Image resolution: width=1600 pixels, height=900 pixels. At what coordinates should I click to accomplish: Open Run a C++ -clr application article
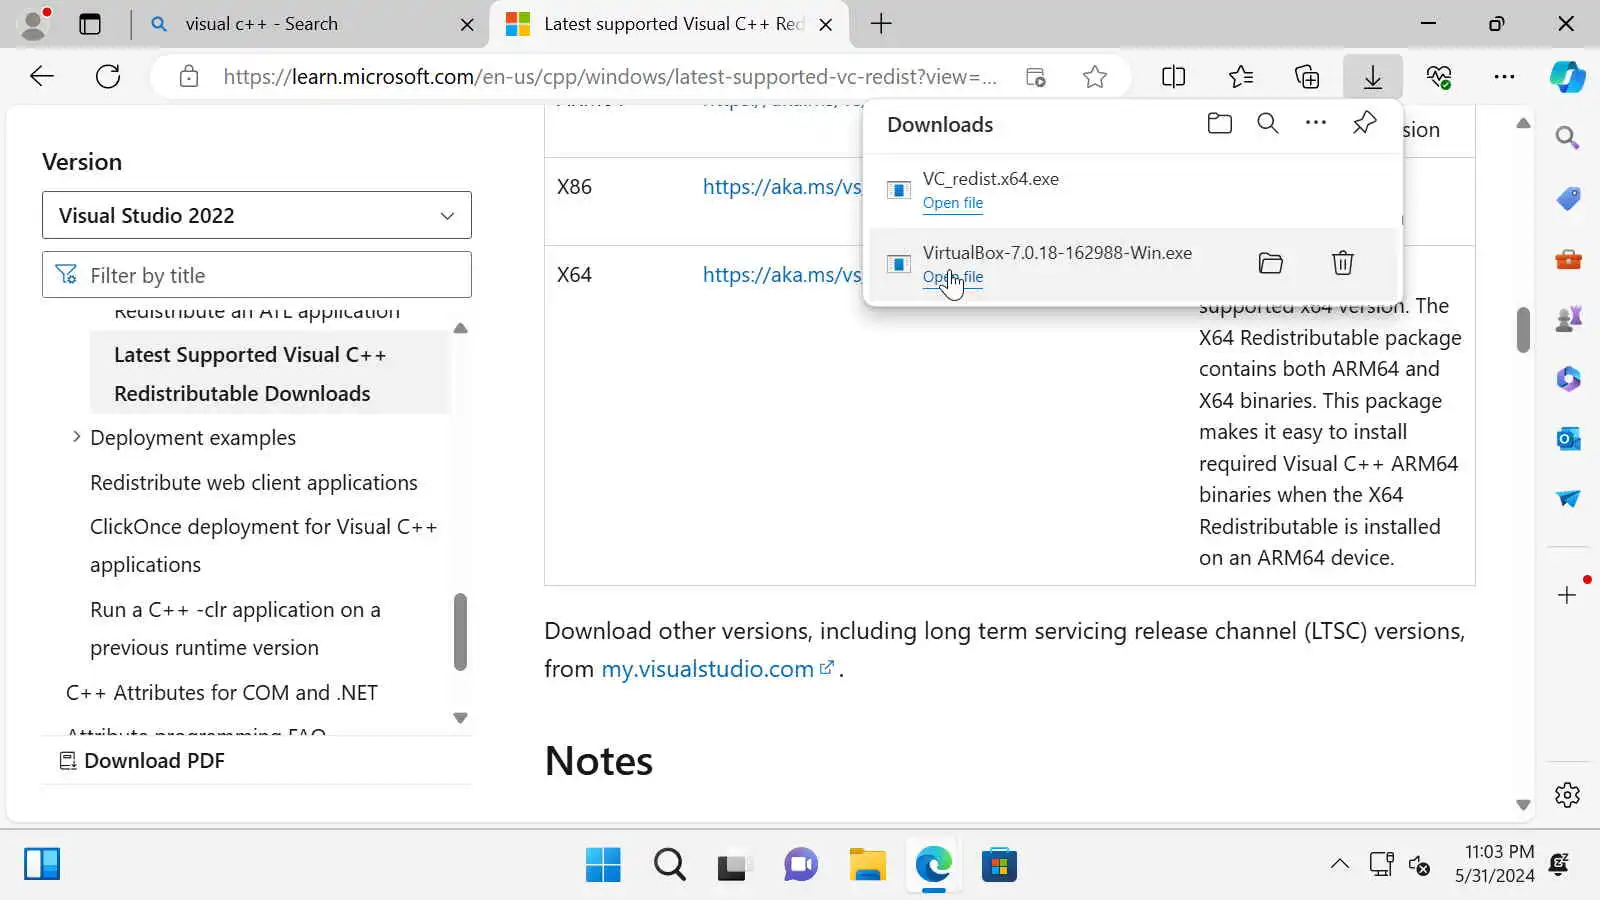pos(236,629)
